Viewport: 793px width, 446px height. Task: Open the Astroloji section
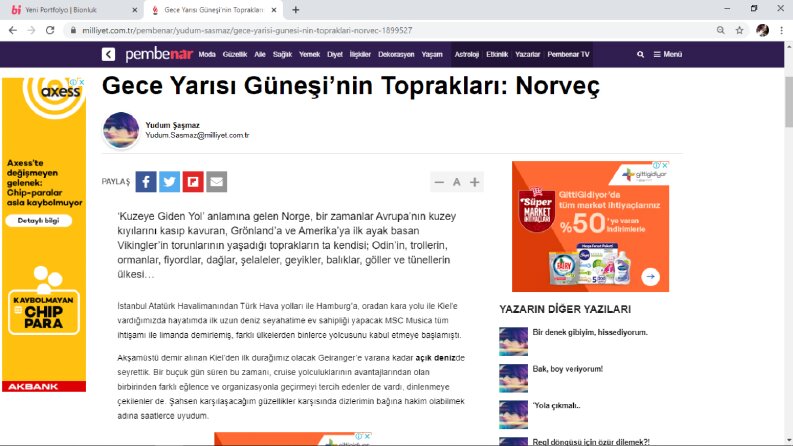[466, 54]
